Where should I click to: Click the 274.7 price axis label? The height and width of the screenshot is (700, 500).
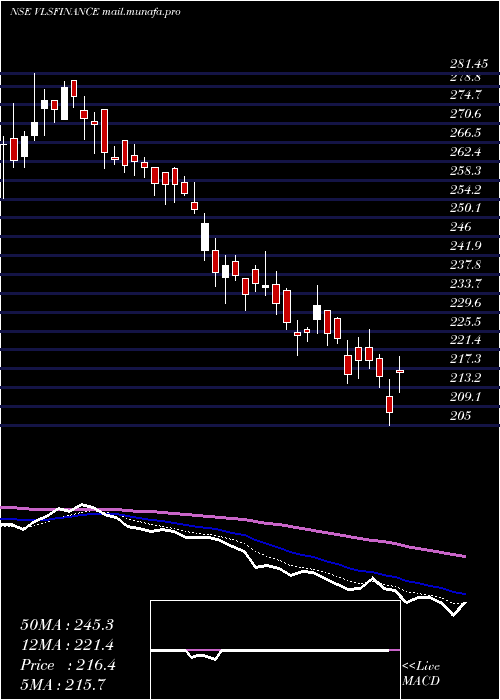tap(466, 95)
